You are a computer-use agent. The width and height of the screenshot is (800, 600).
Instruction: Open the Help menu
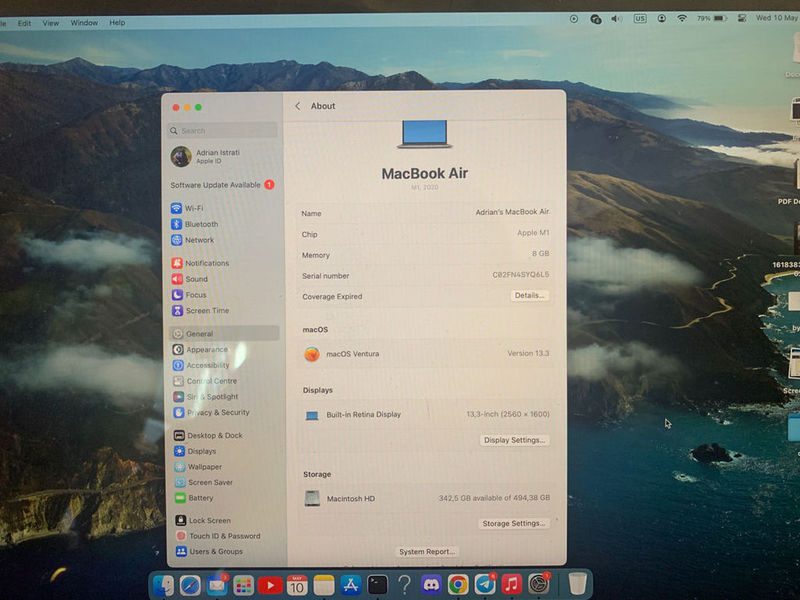tap(117, 22)
